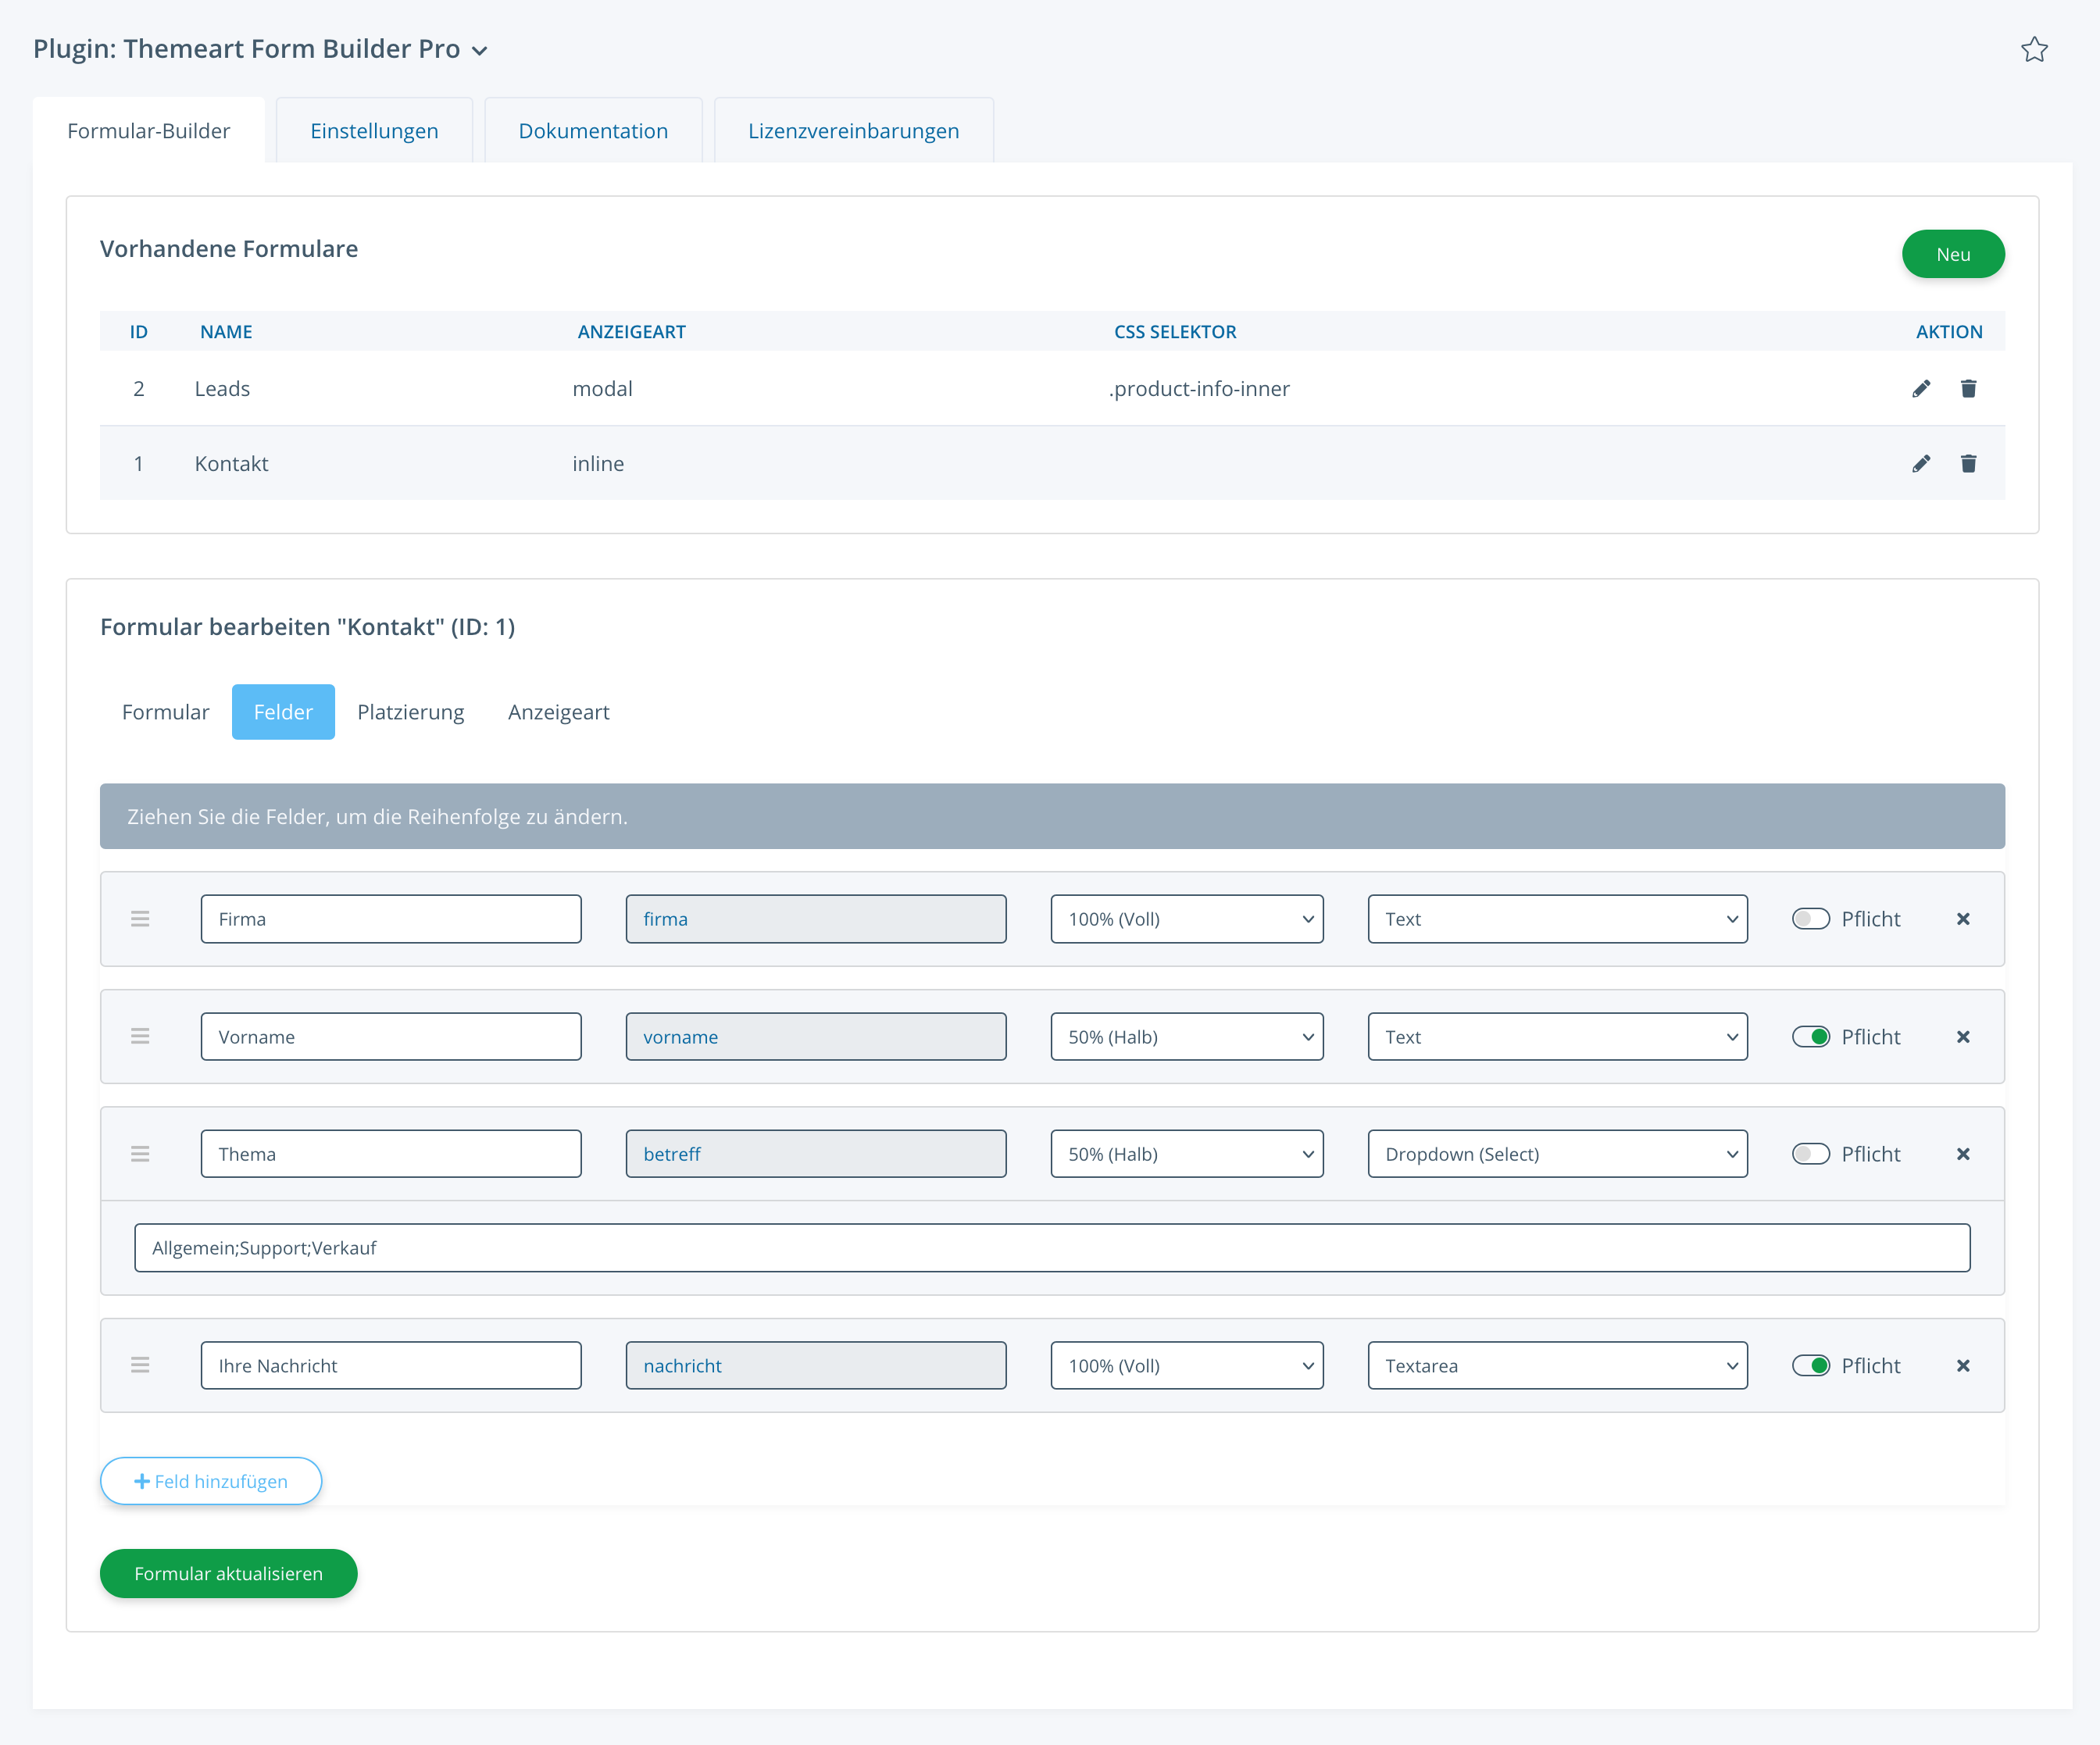2100x1745 pixels.
Task: Open the Platzierung sub-tab
Action: 410,712
